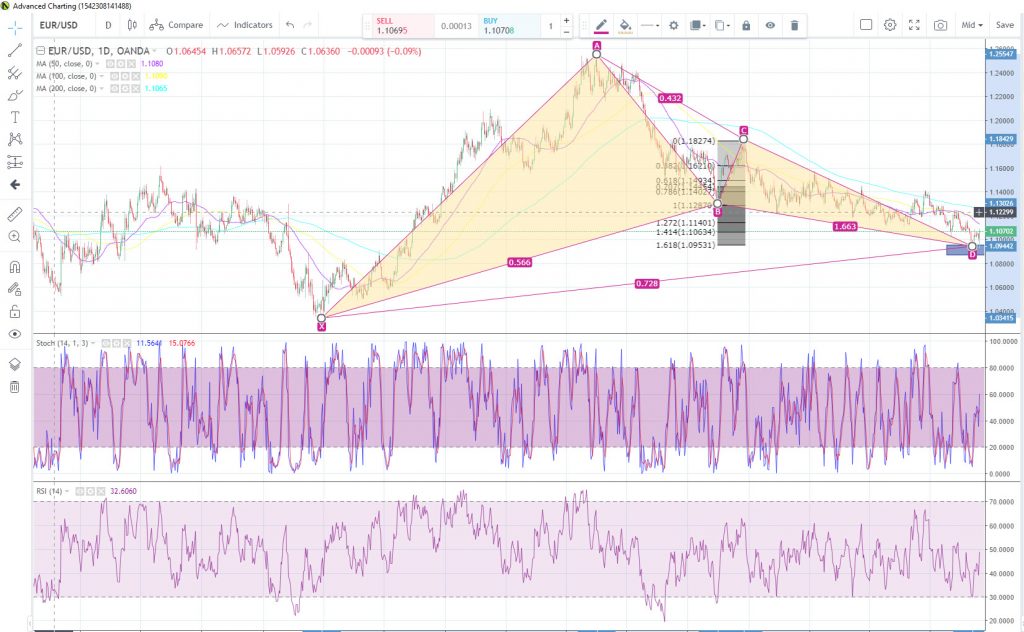Decrease order quantity with minus
Image resolution: width=1024 pixels, height=632 pixels.
[566, 31]
